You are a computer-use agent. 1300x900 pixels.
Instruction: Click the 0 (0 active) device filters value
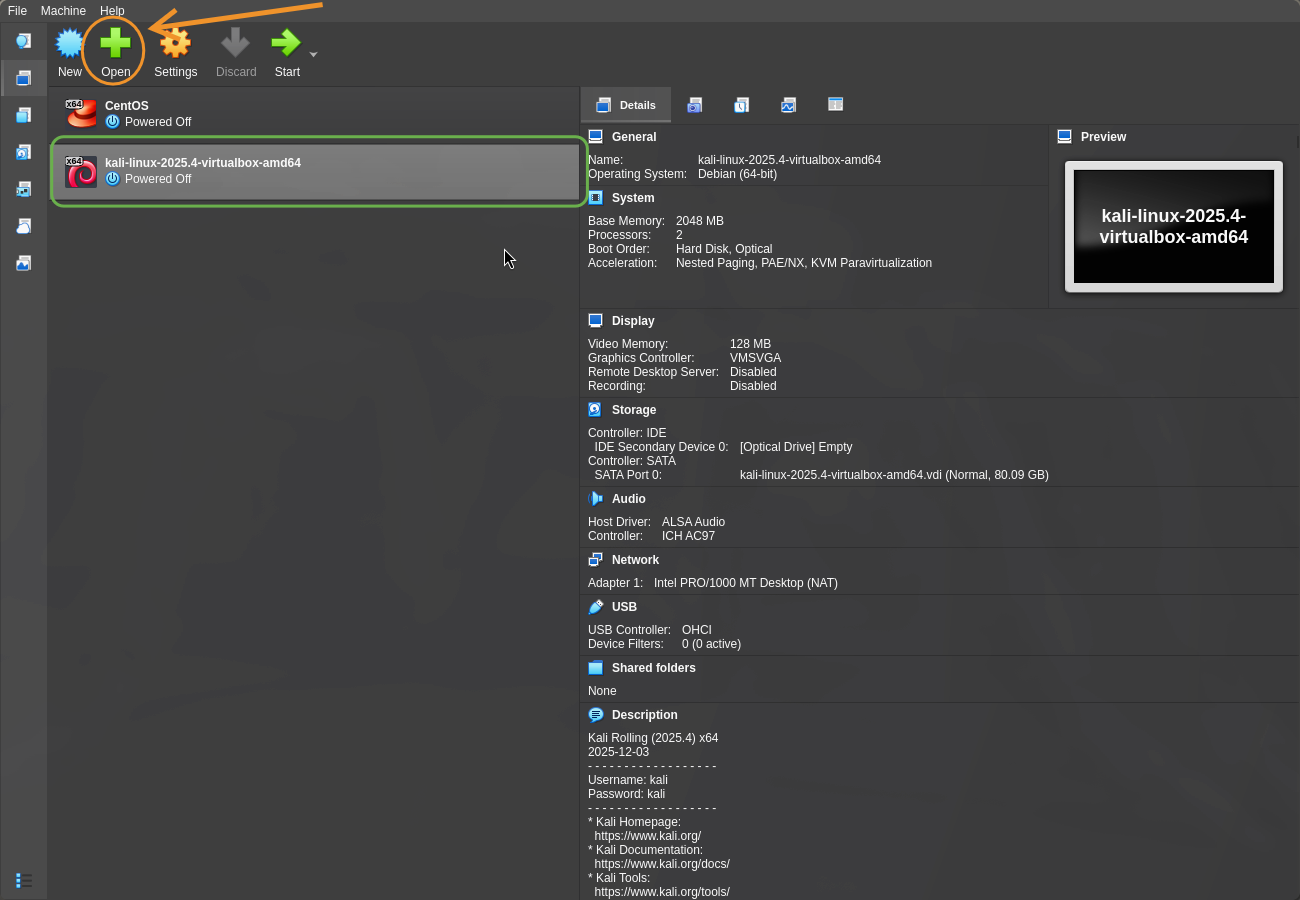(711, 644)
